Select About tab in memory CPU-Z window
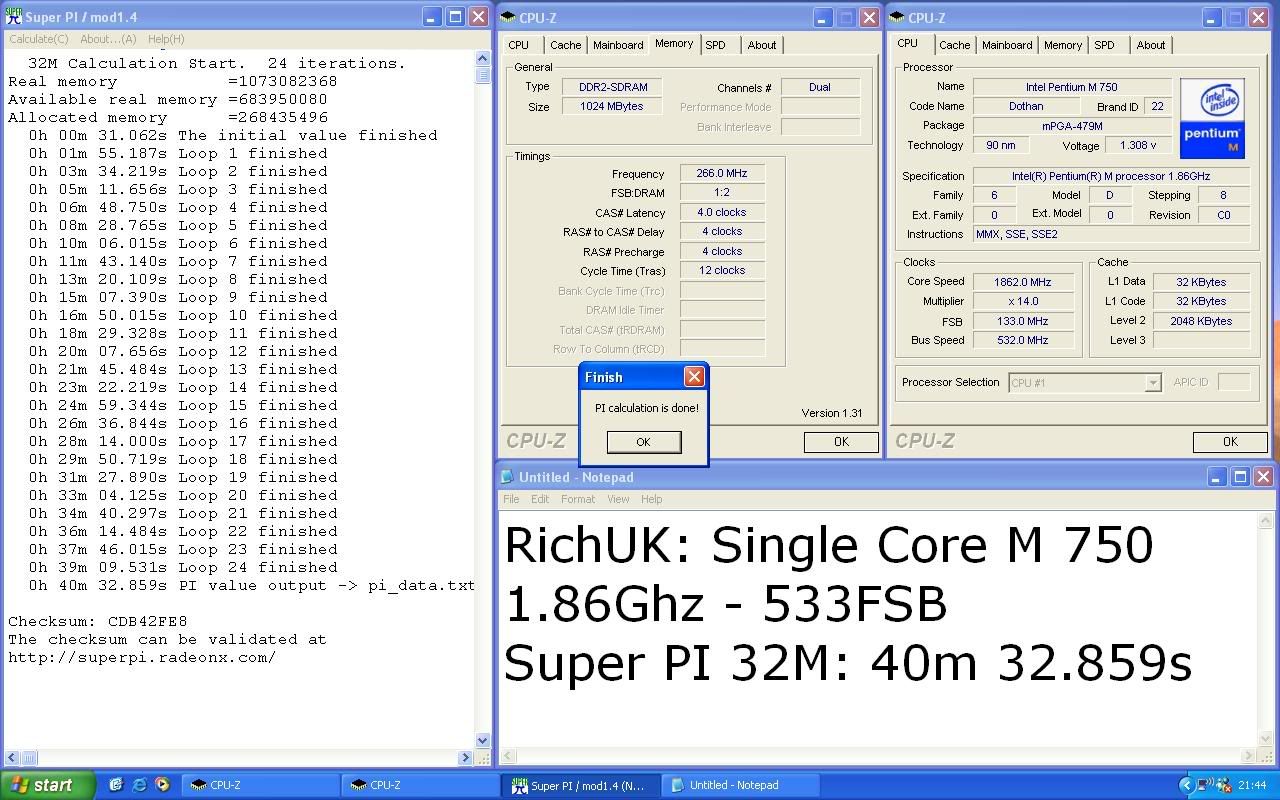This screenshot has width=1280, height=800. [762, 45]
